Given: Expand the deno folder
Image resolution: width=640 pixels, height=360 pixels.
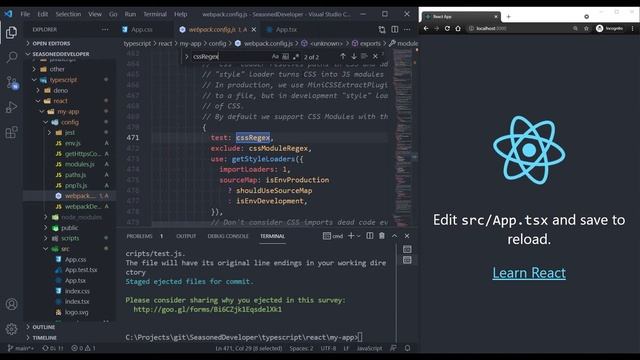Looking at the screenshot, I should (60, 90).
